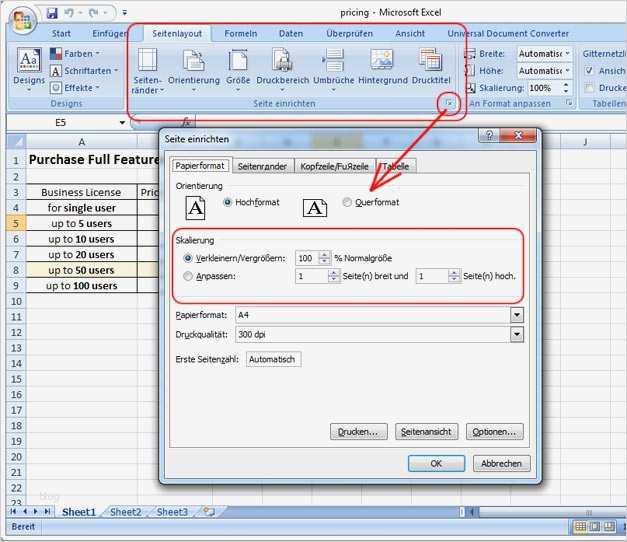Toggle Gitternetzlinien Drucken checkbox
627x542 pixels.
(589, 88)
